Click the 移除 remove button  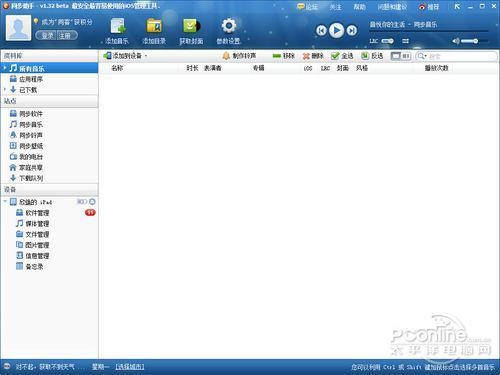283,56
